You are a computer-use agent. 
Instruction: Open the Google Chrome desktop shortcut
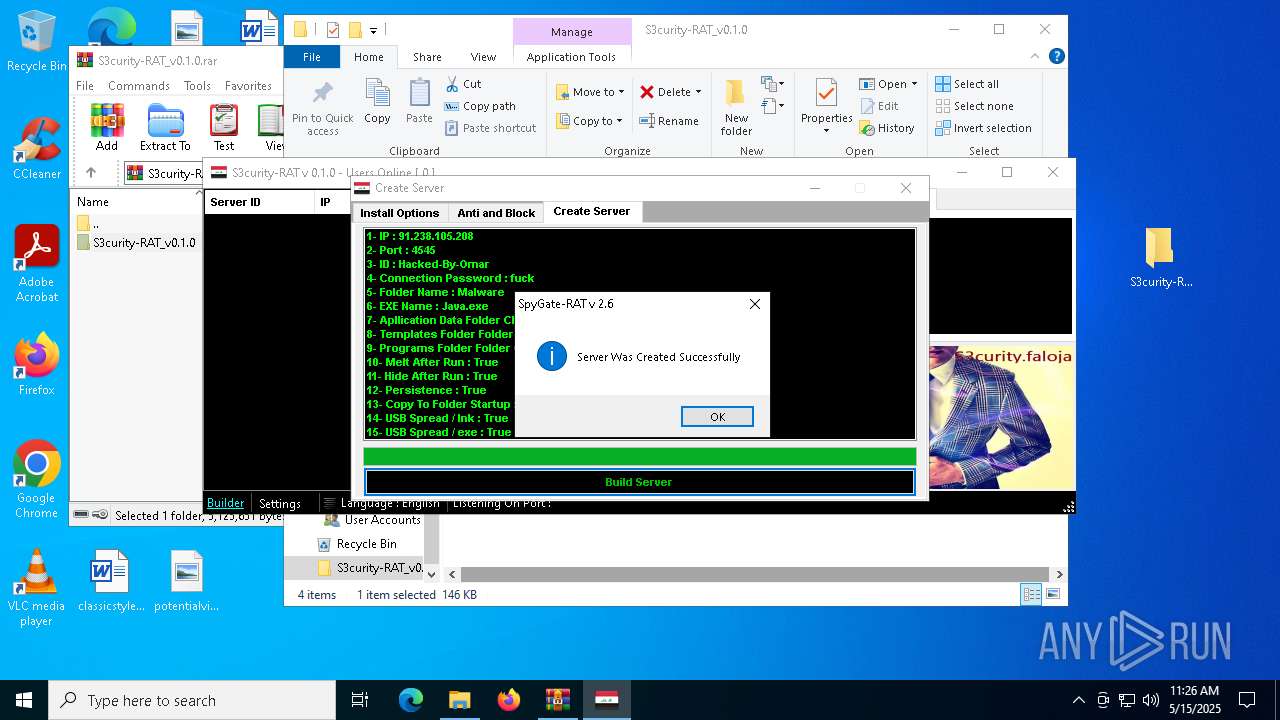[36, 480]
